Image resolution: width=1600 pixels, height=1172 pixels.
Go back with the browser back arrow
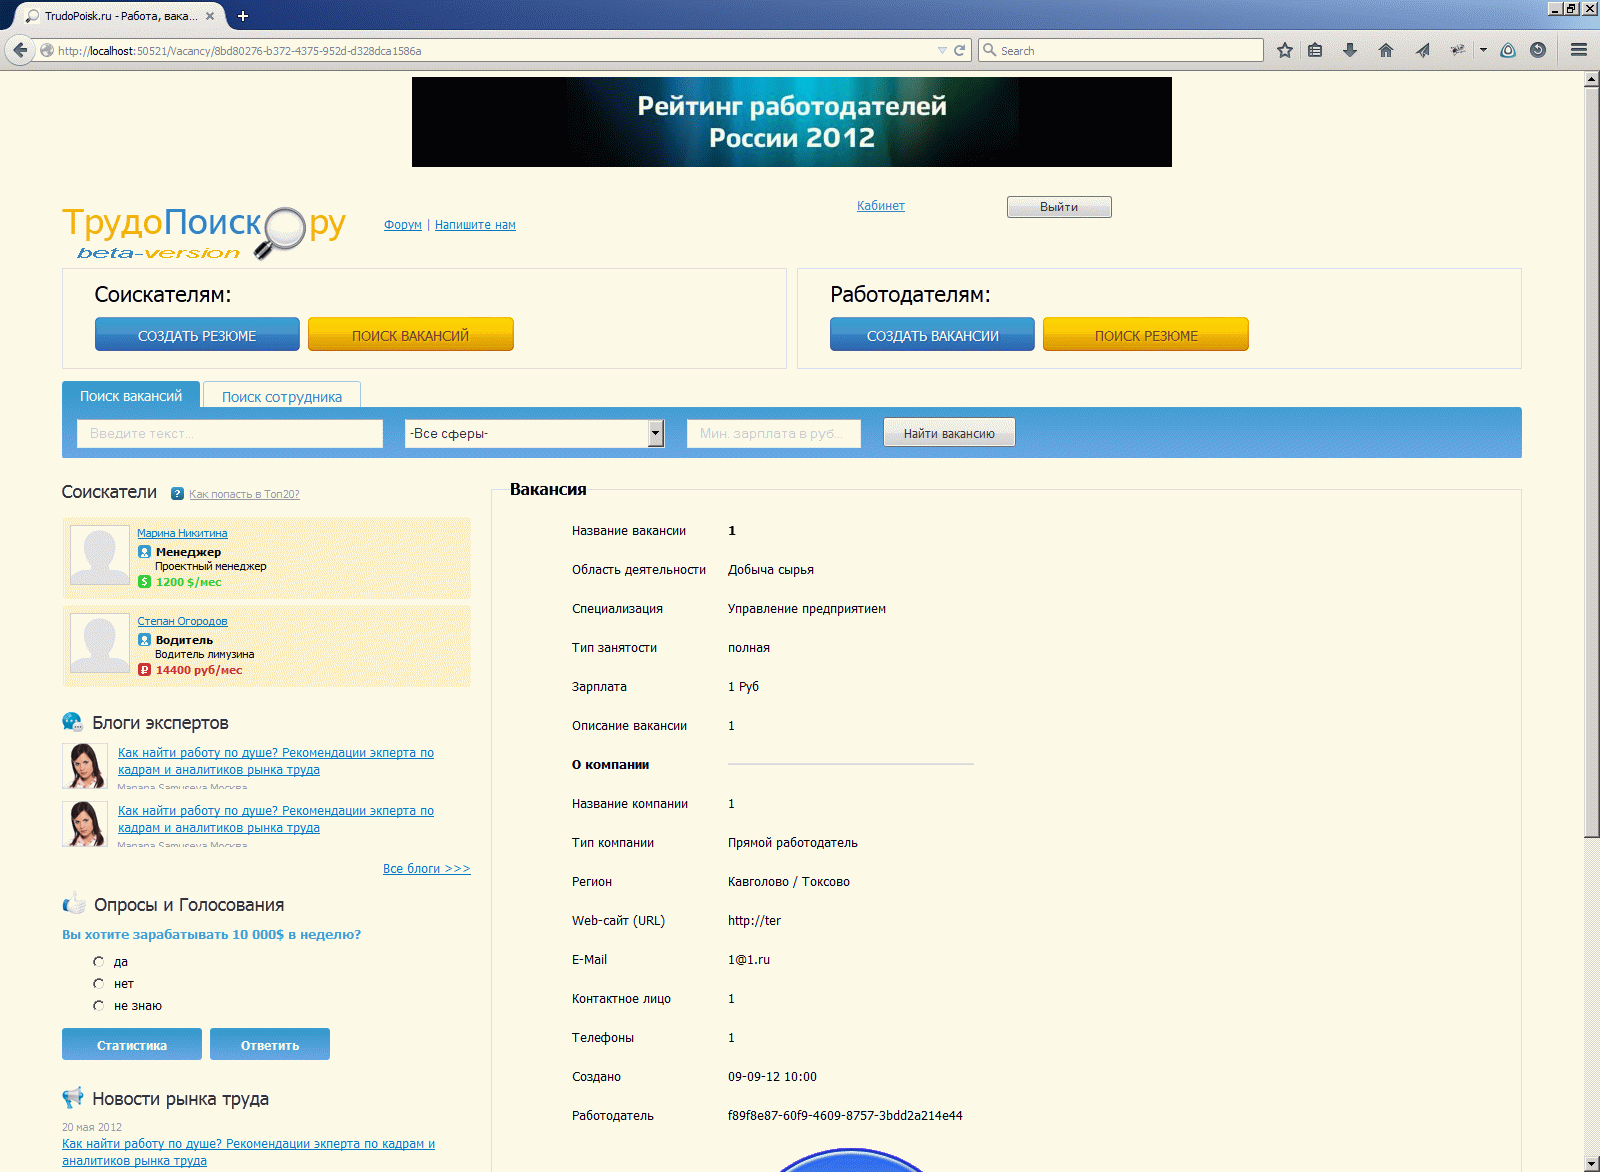tap(20, 50)
